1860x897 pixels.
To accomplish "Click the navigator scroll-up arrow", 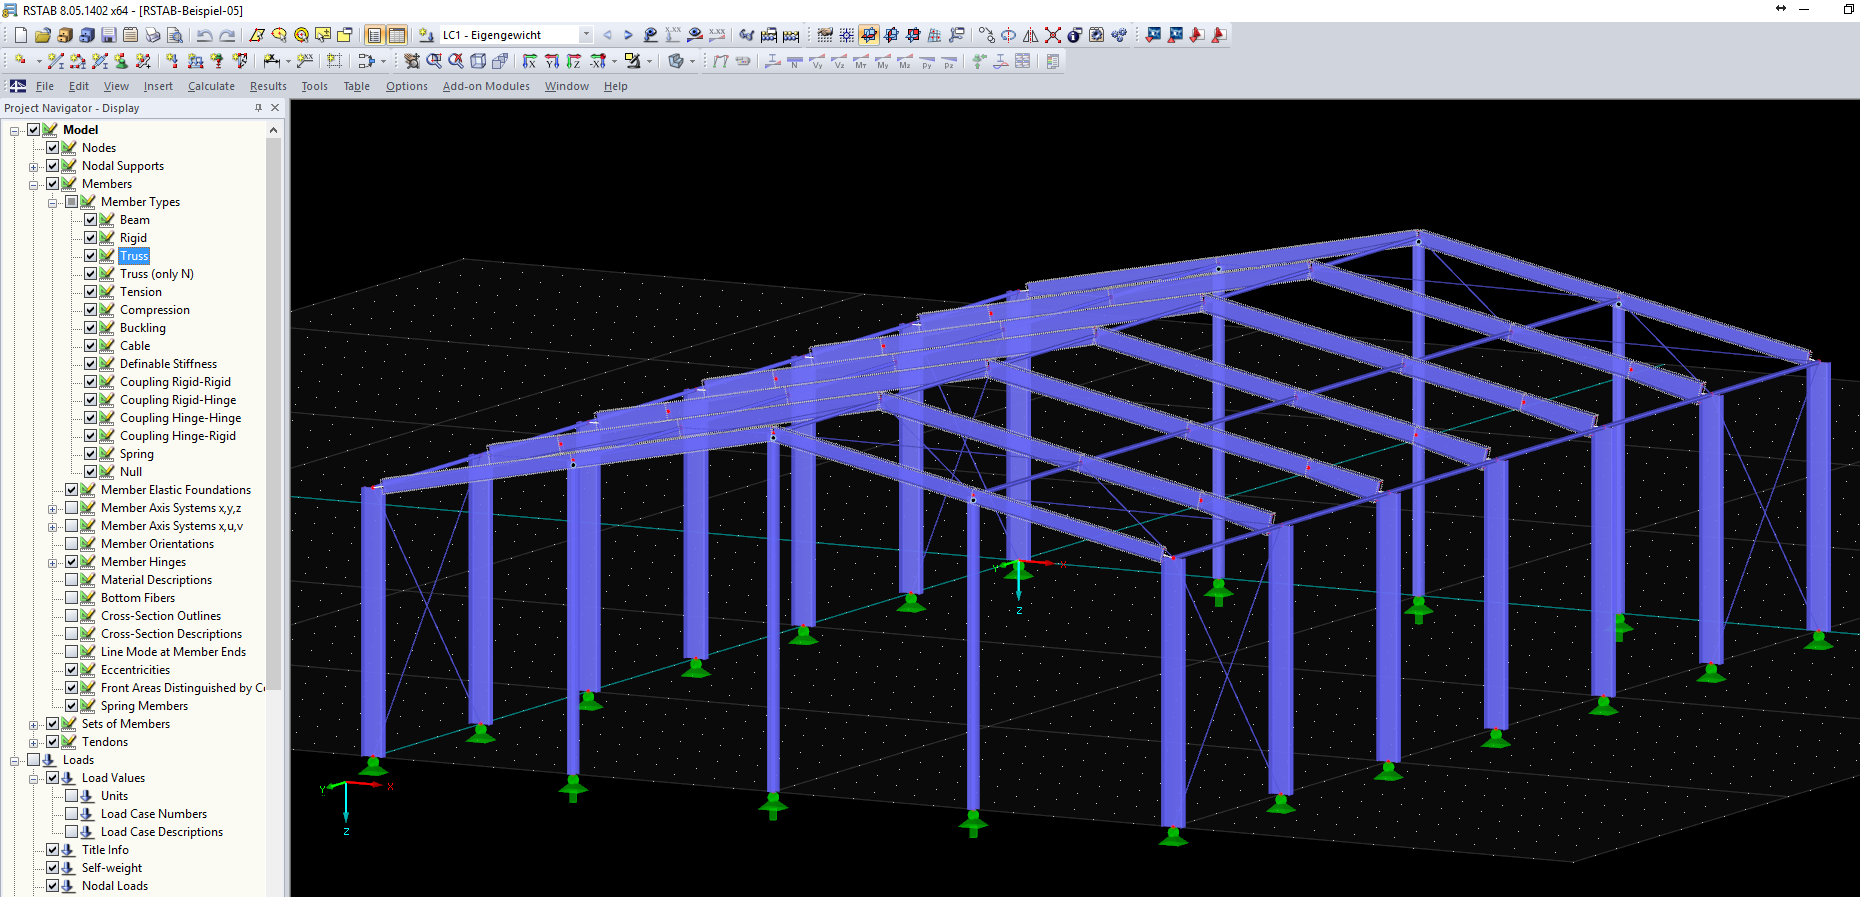I will [273, 130].
